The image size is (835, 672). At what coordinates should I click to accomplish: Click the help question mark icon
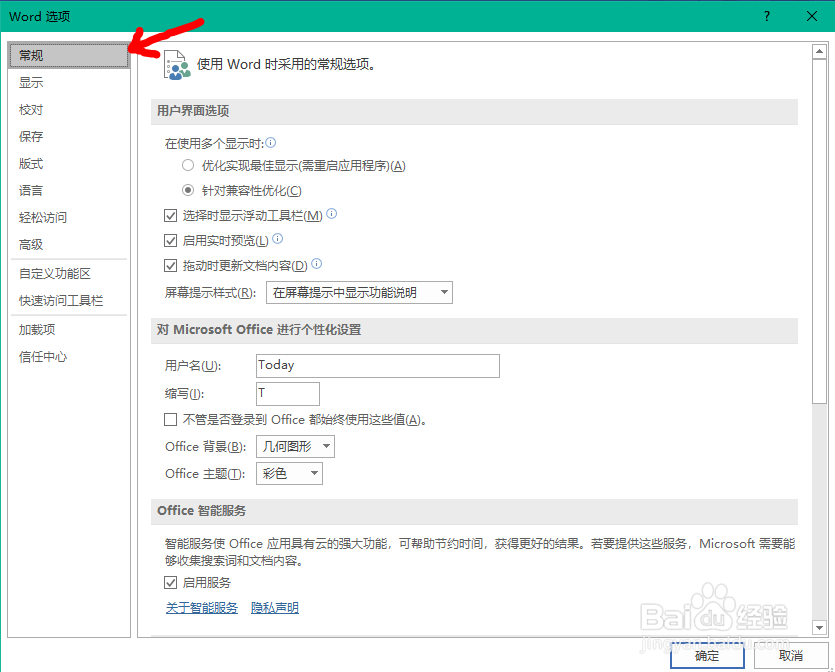click(767, 16)
